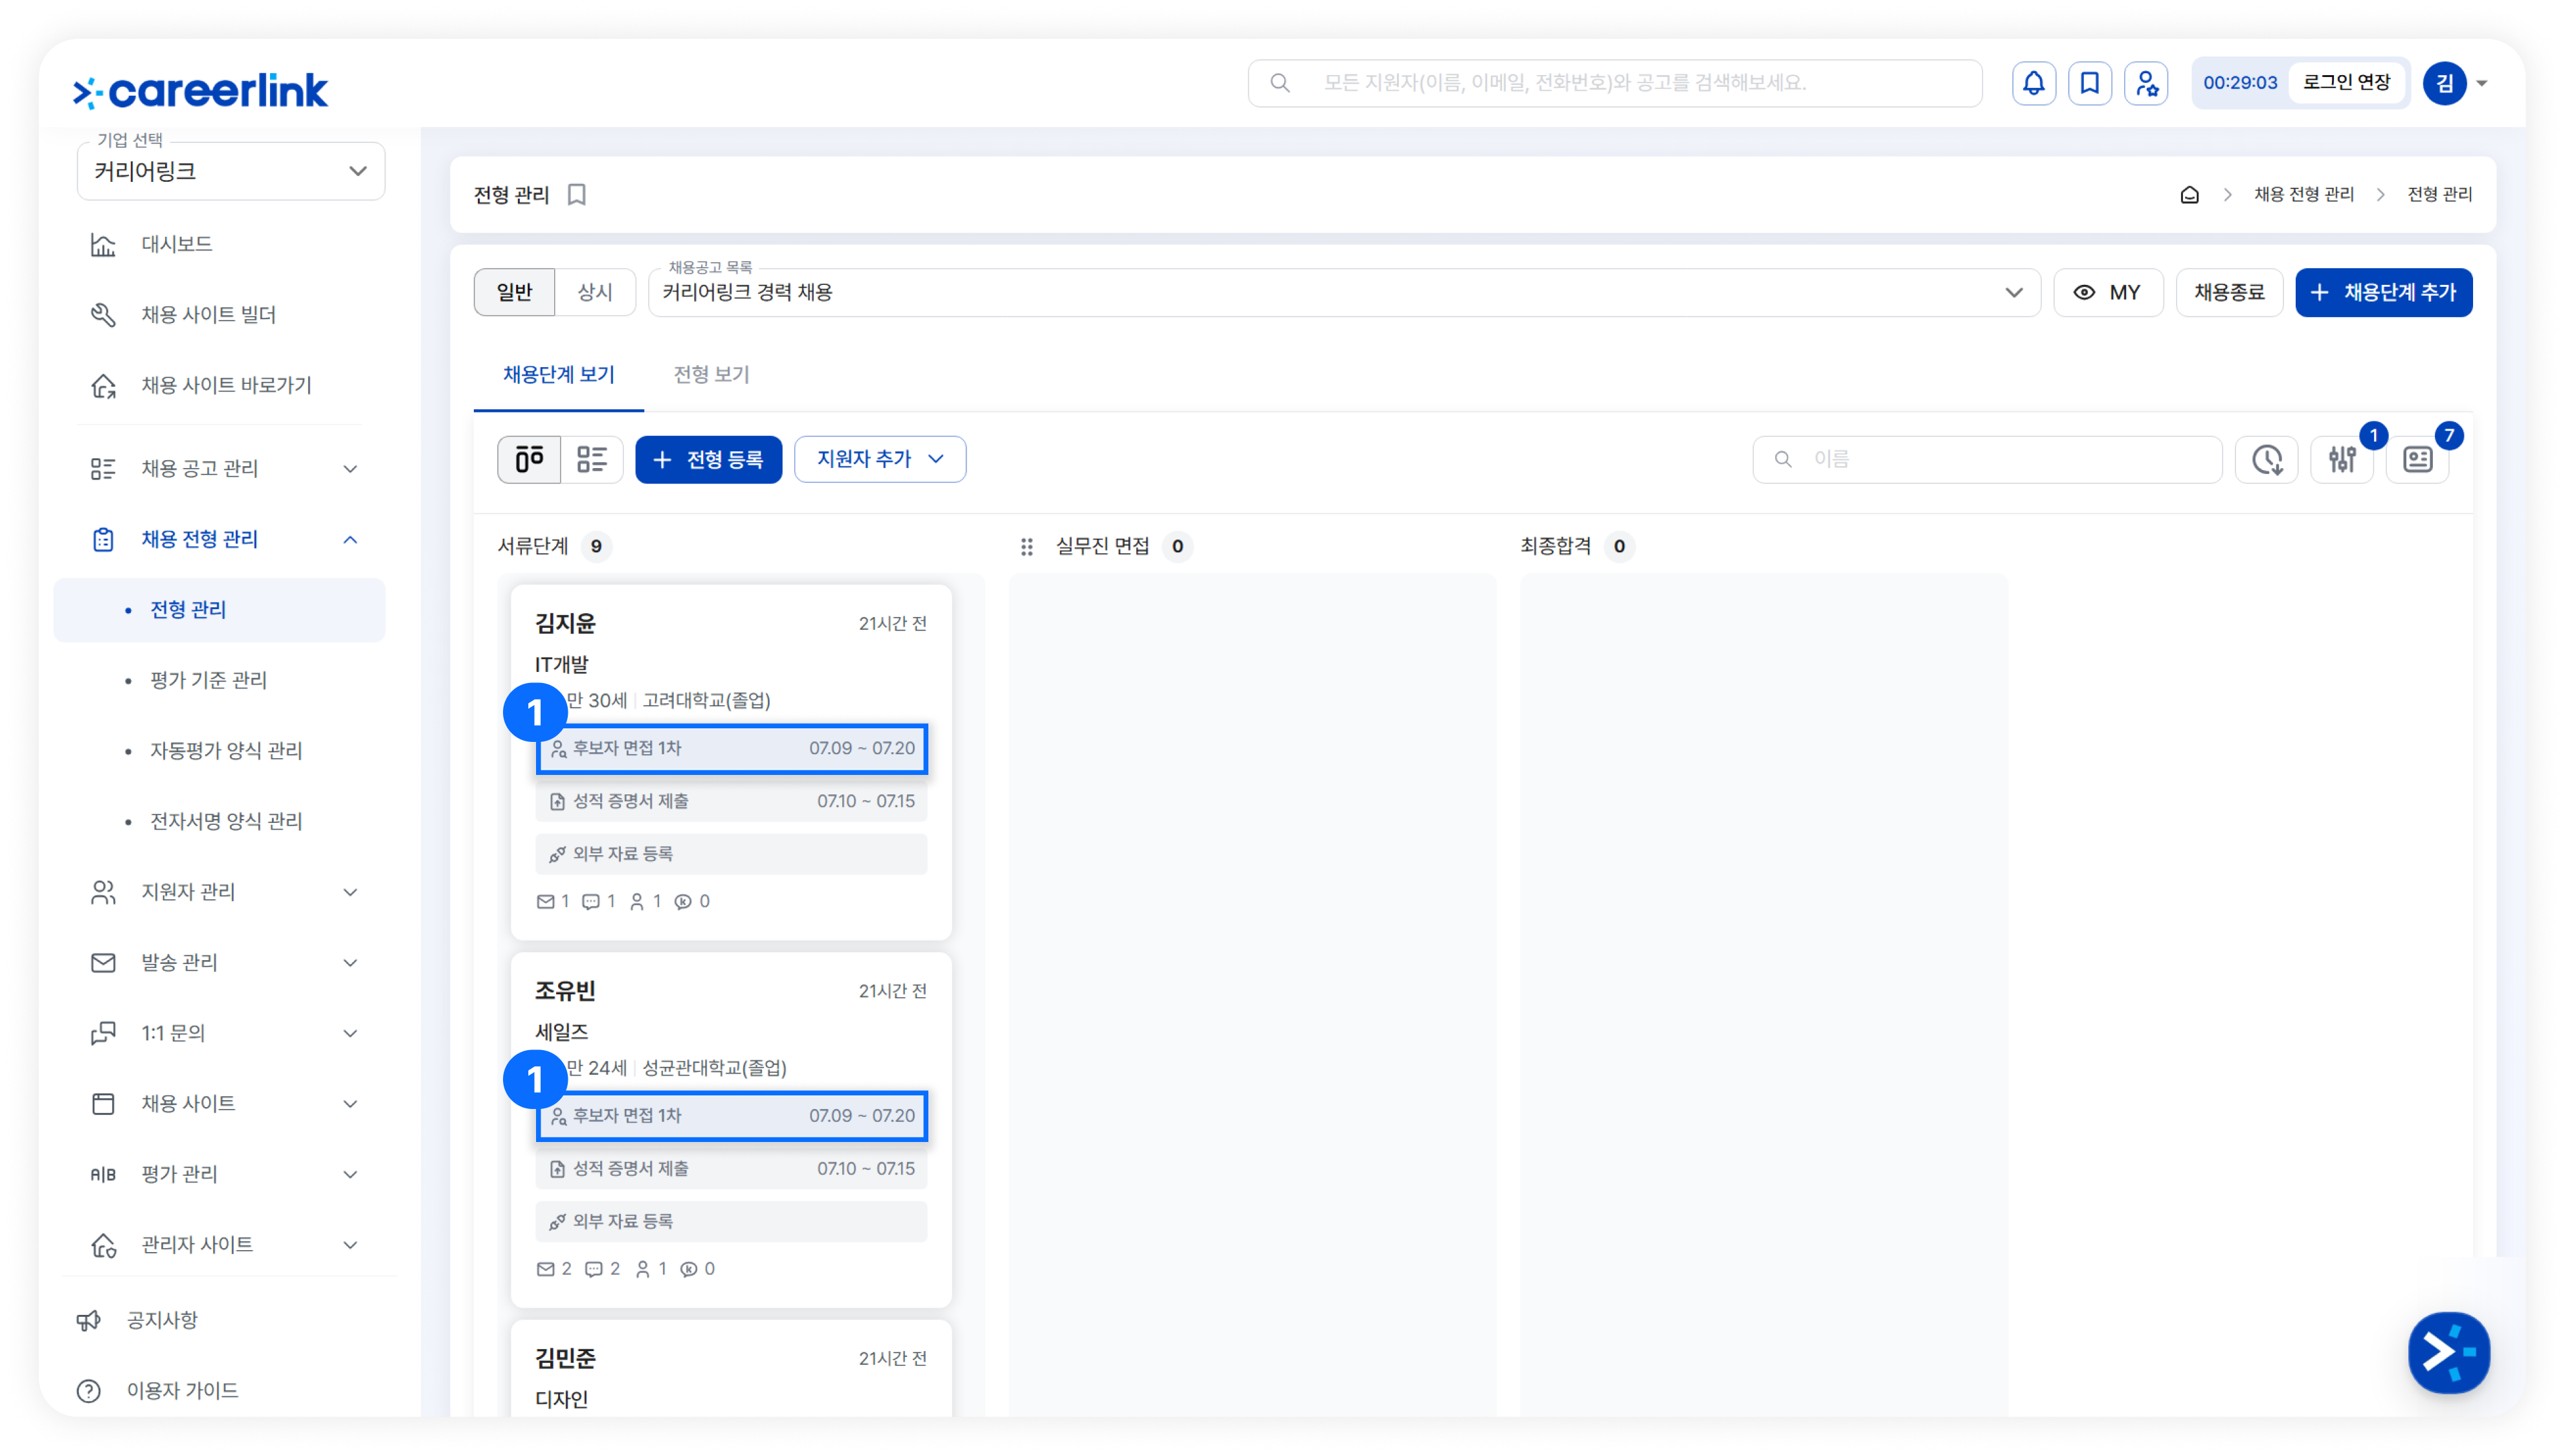Screen dimensions: 2565x1456
Task: Open 채용 사이트 바로가기 in the sidebar
Action: pos(226,386)
